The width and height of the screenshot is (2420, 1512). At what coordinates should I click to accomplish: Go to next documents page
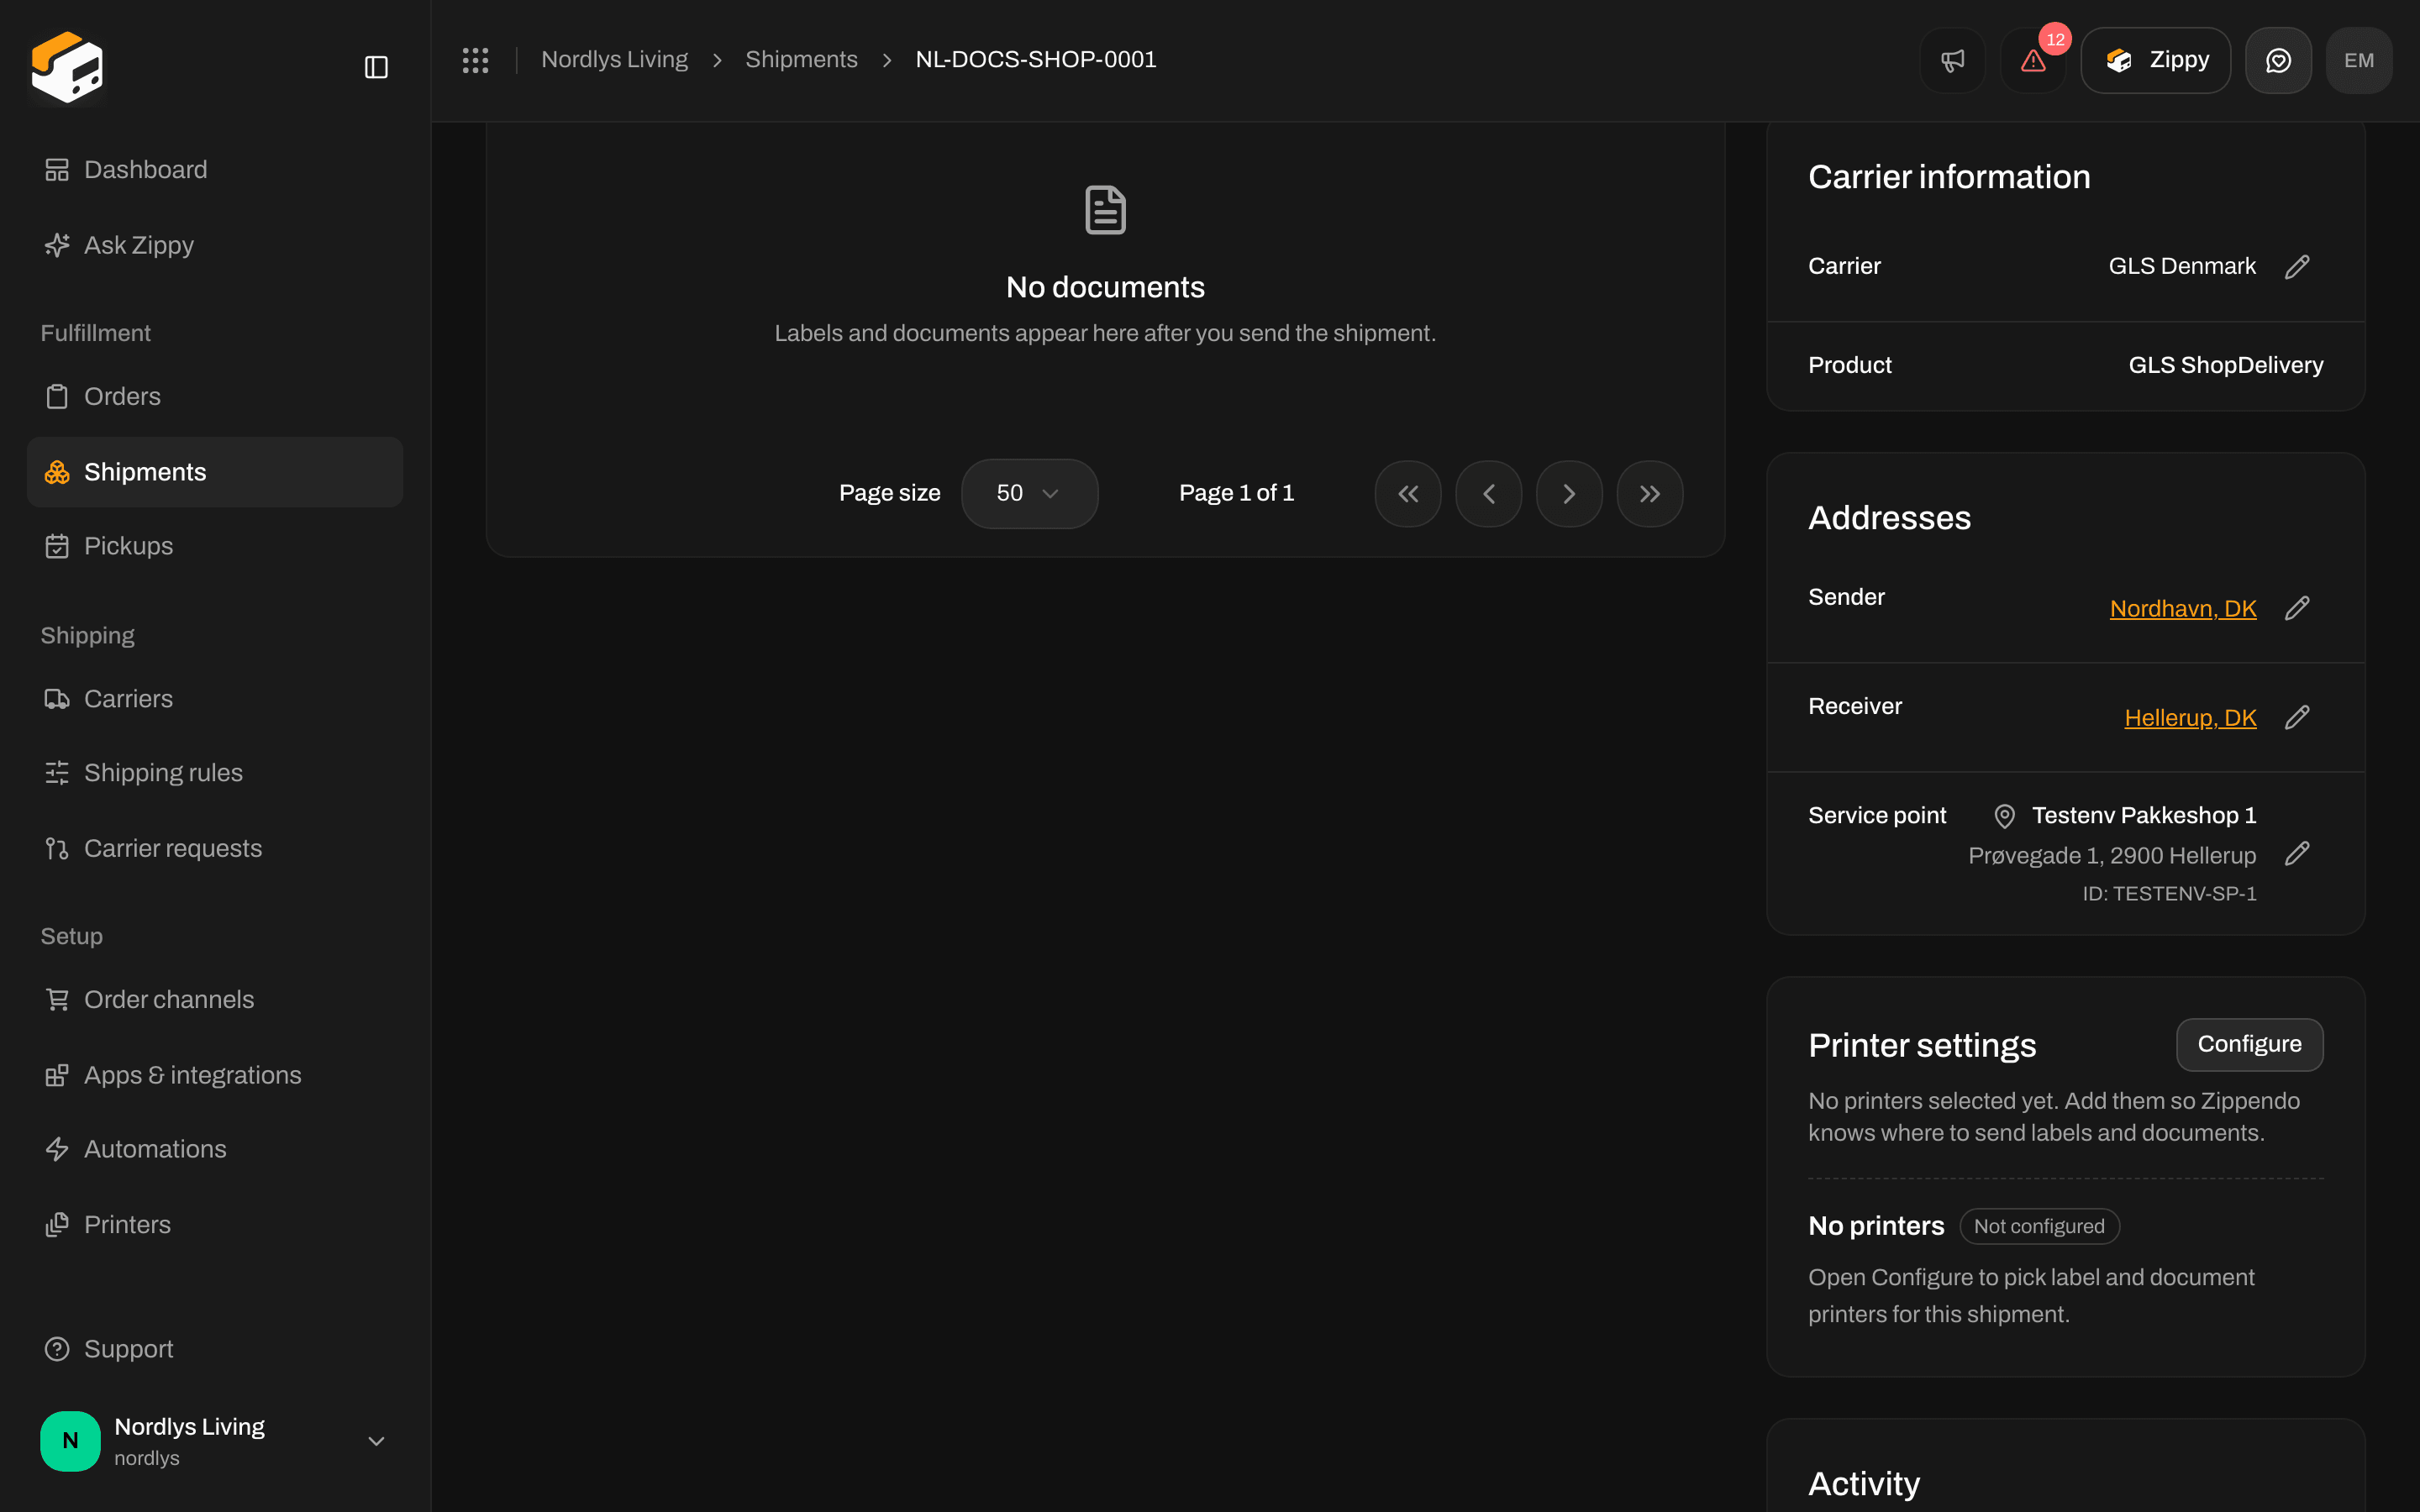point(1569,494)
